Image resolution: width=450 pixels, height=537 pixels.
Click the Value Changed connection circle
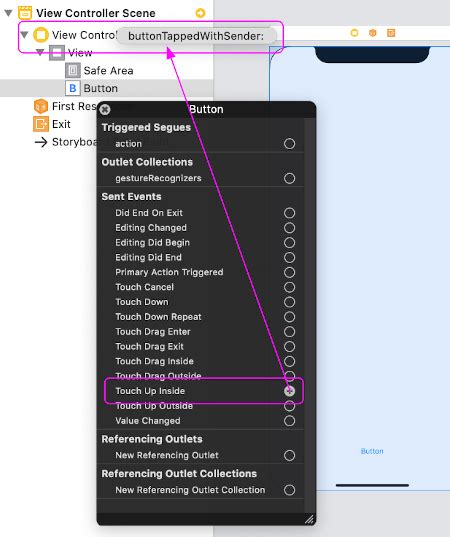(x=289, y=421)
